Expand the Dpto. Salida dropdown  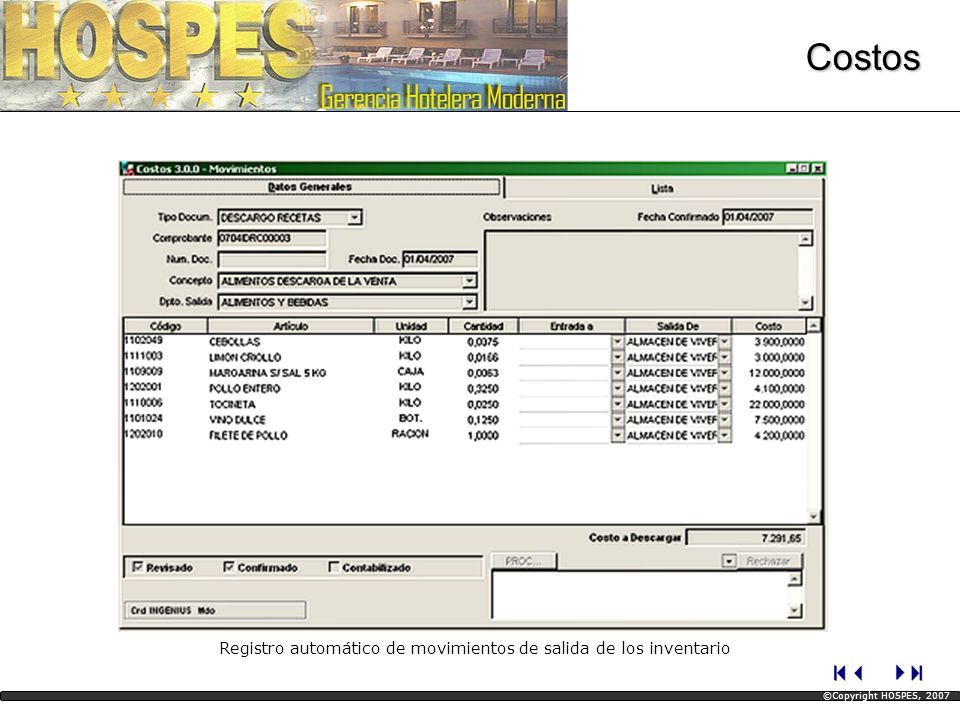click(469, 302)
